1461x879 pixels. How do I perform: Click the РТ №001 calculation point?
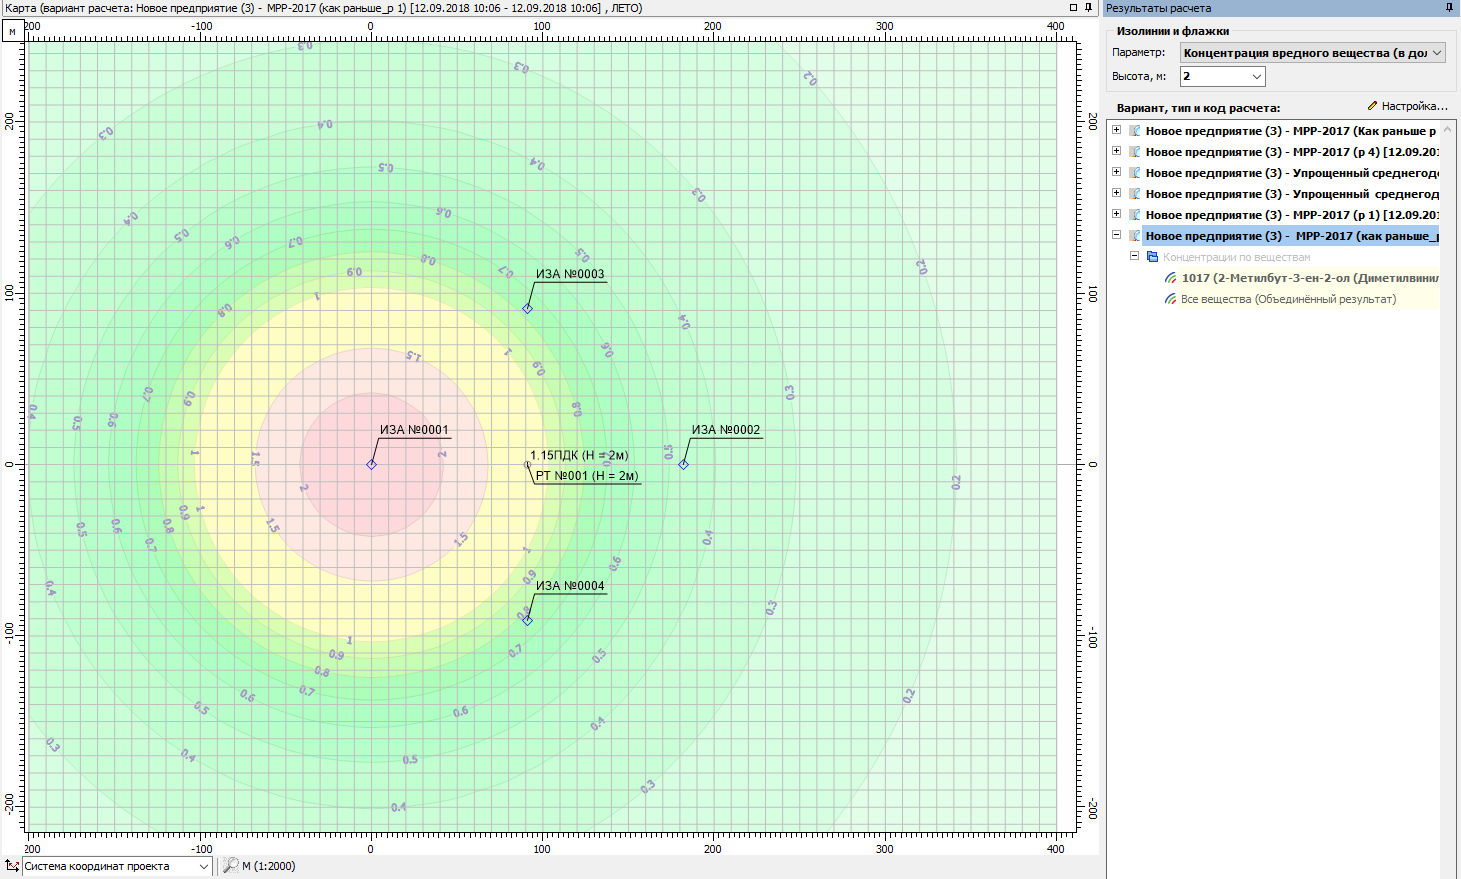528,464
